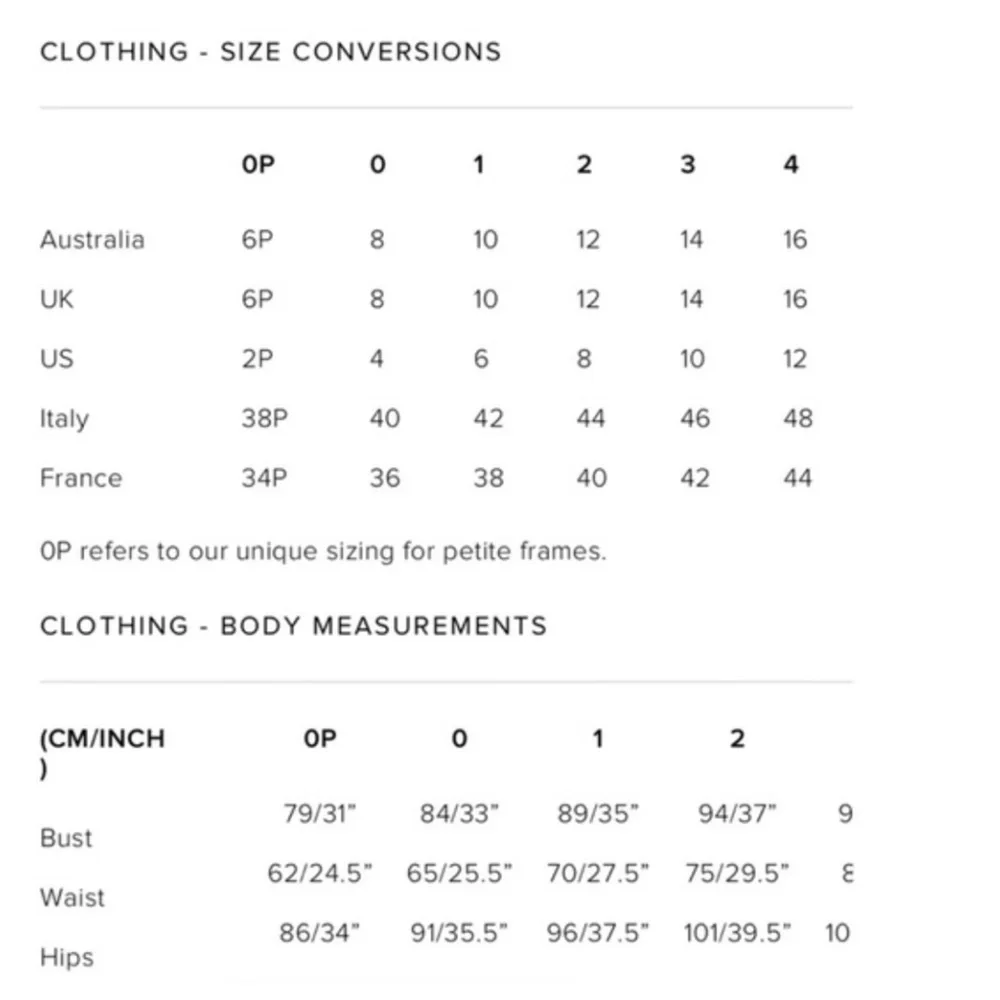The width and height of the screenshot is (1000, 1000).
Task: Click the US row label
Action: pyautogui.click(x=57, y=358)
